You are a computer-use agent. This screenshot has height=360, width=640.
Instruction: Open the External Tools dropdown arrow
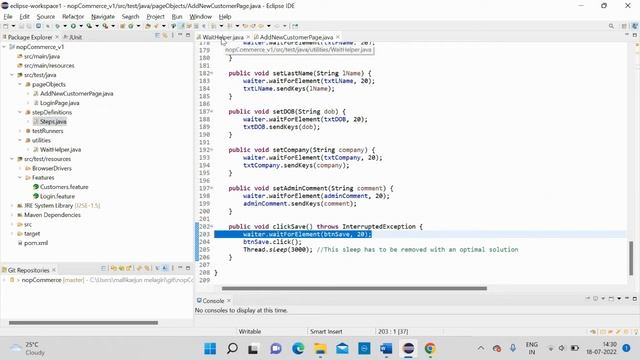point(113,26)
